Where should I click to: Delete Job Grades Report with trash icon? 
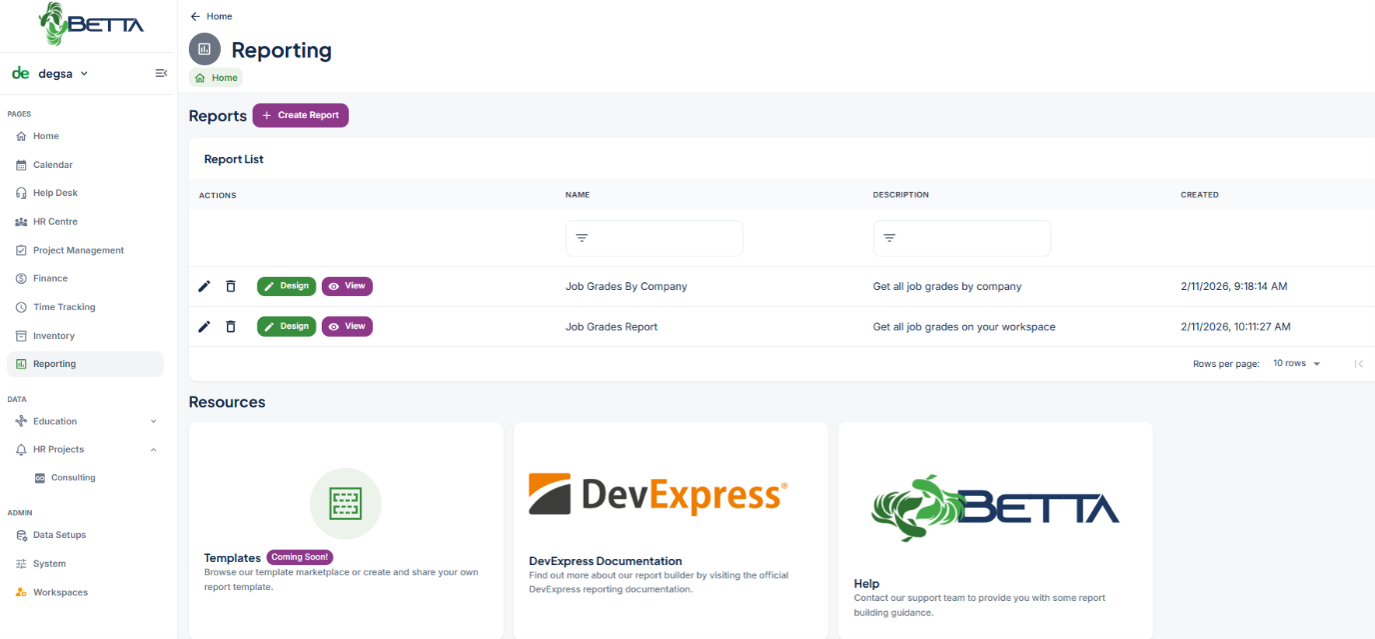tap(231, 326)
